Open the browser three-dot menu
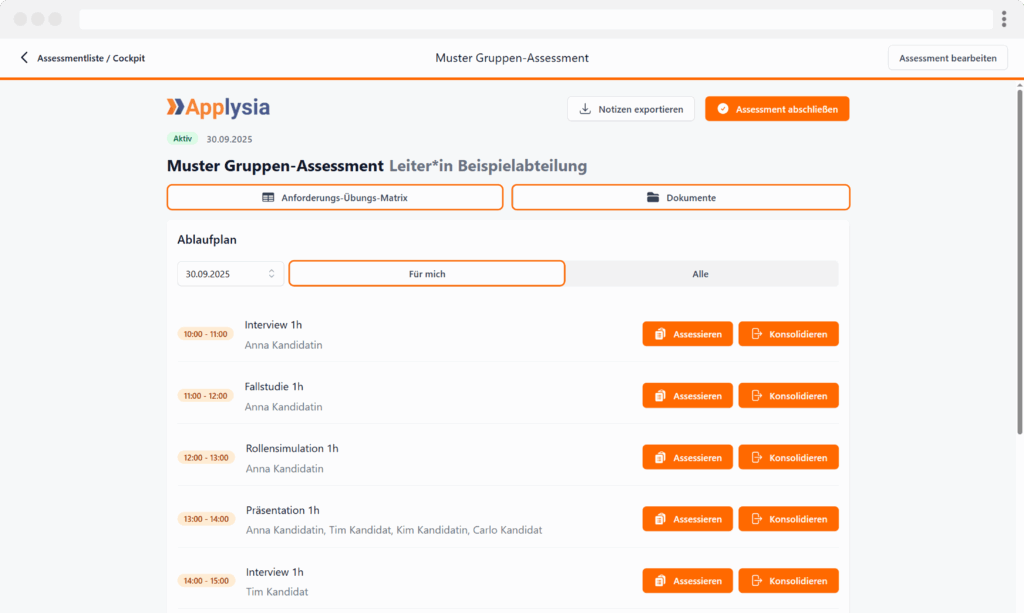This screenshot has height=613, width=1024. (1003, 19)
